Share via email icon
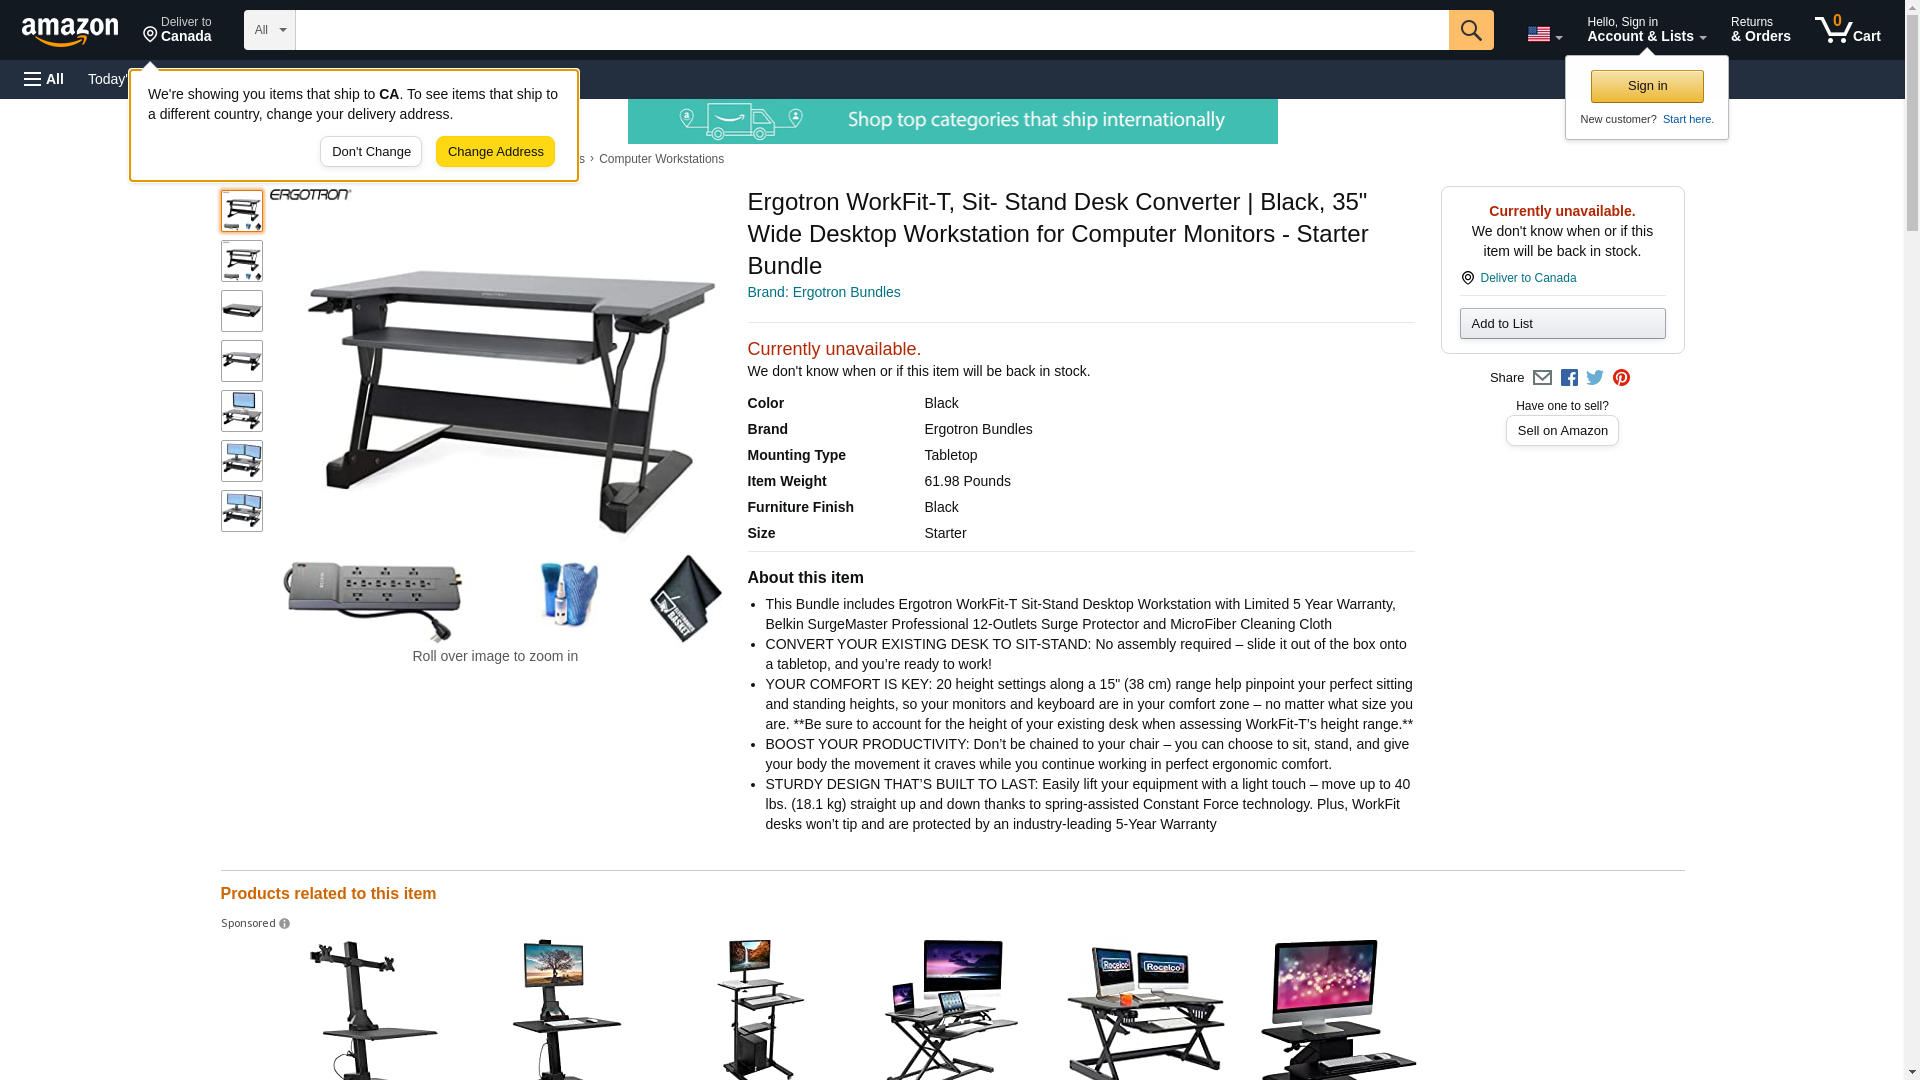1920x1080 pixels. [1542, 378]
